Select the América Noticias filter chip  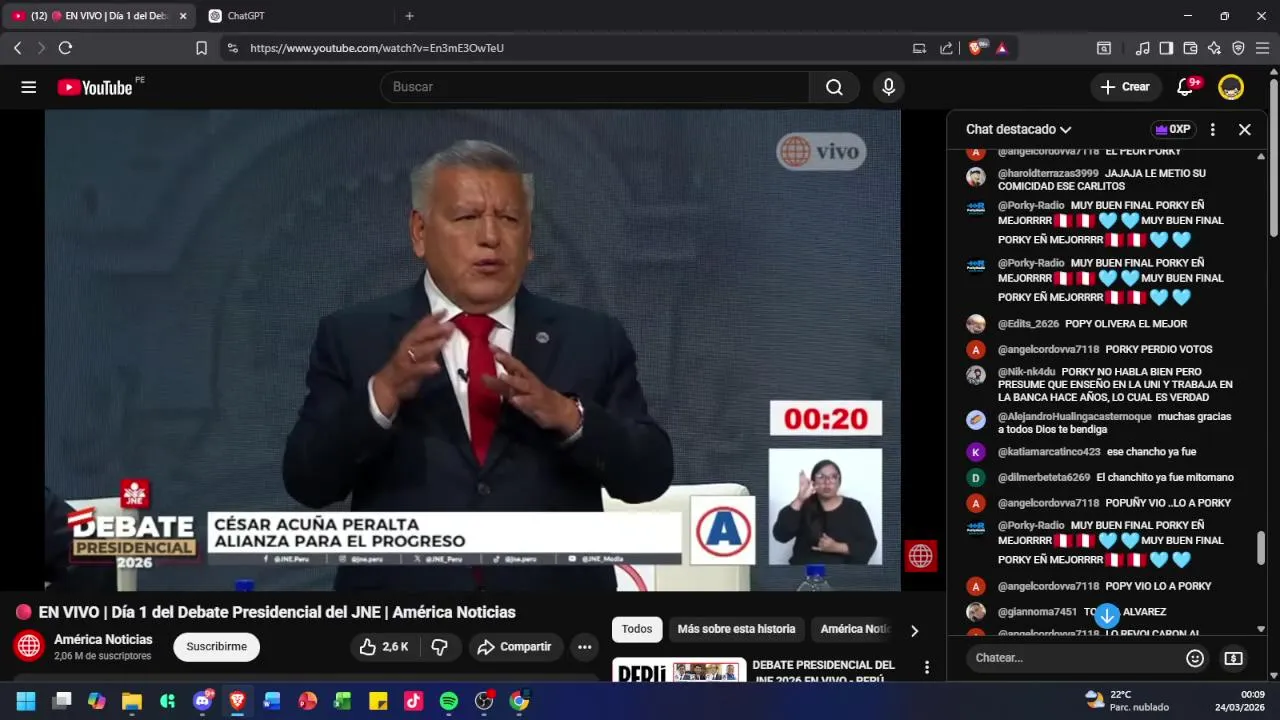[x=853, y=629]
